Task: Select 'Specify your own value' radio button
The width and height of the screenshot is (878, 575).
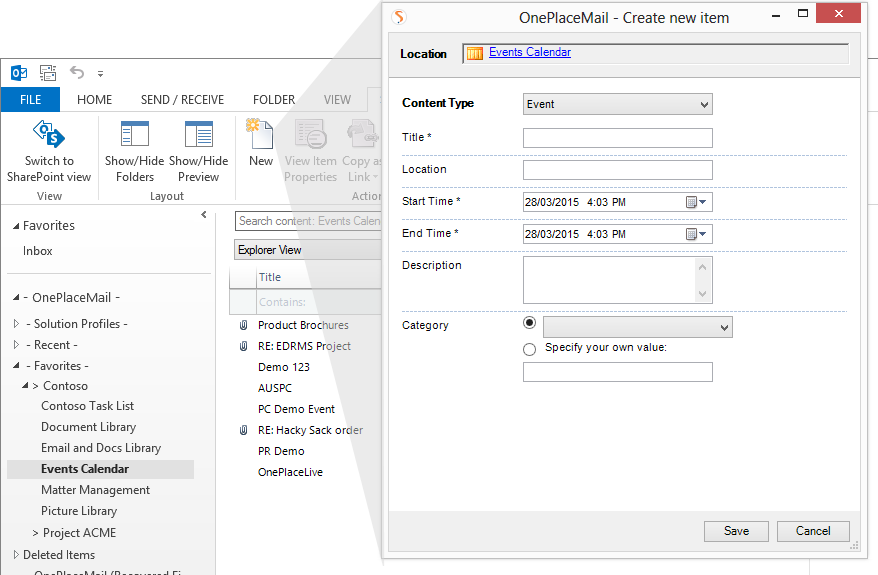Action: pos(529,349)
